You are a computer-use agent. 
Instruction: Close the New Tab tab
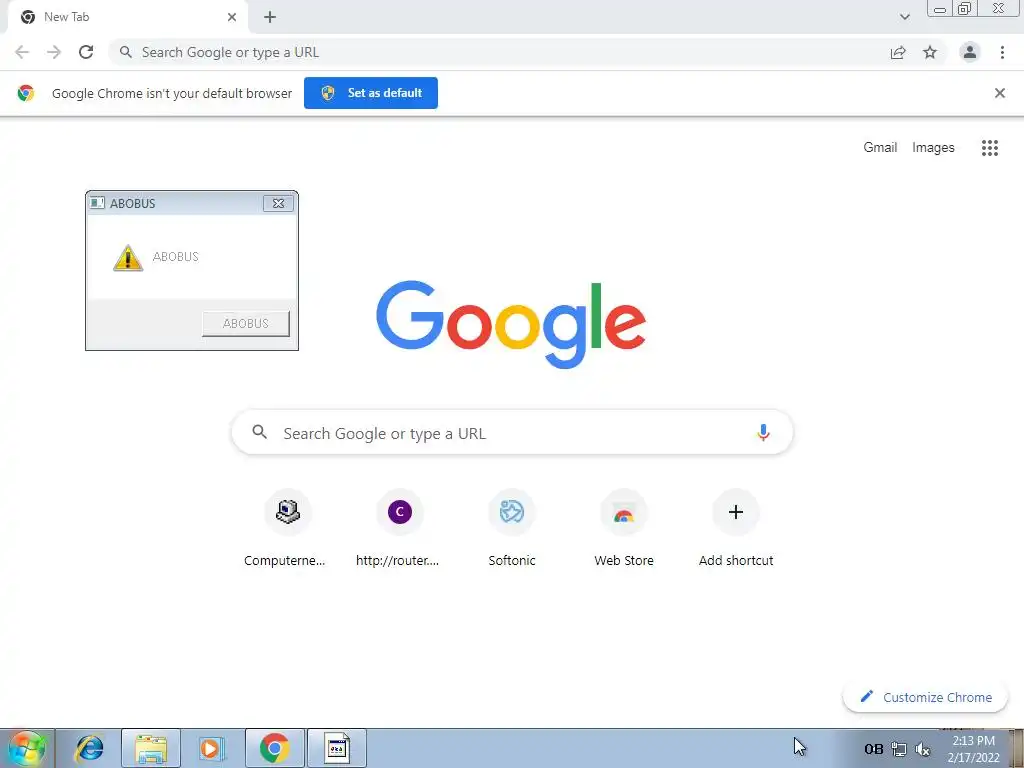(x=232, y=17)
